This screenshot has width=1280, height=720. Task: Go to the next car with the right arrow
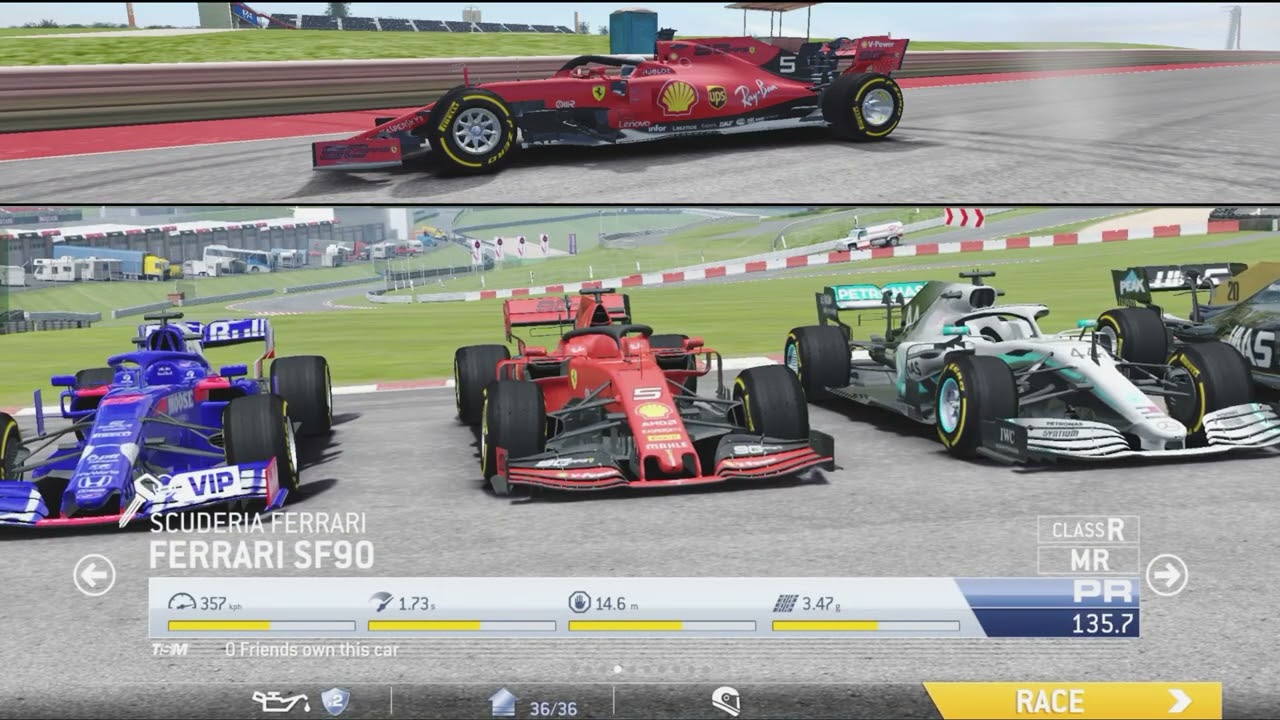1166,575
